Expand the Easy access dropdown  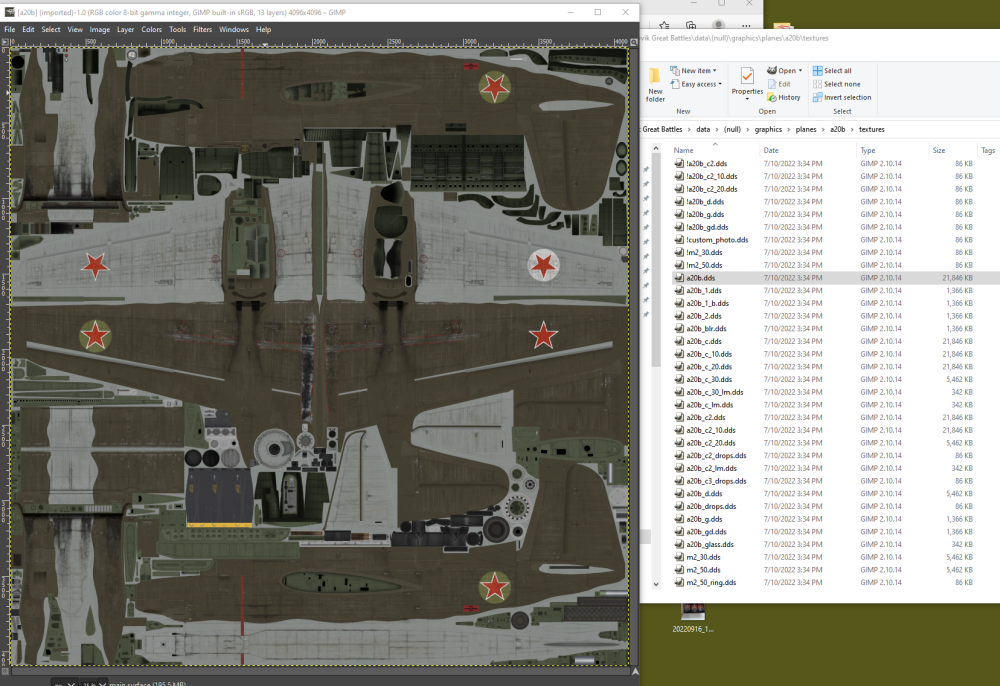(720, 84)
